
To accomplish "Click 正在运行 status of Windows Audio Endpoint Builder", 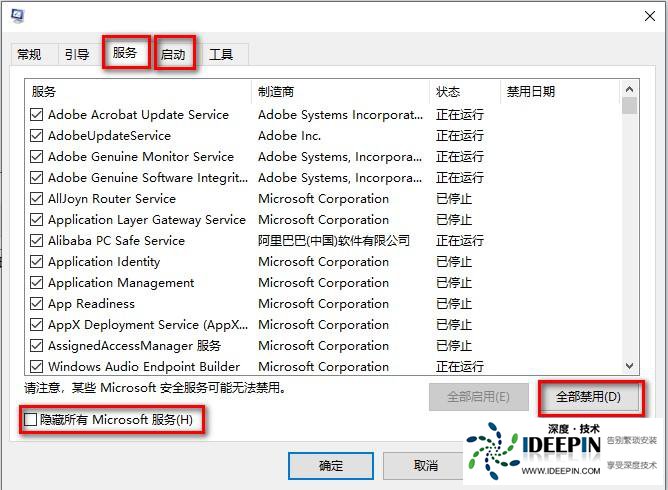I will (x=460, y=366).
